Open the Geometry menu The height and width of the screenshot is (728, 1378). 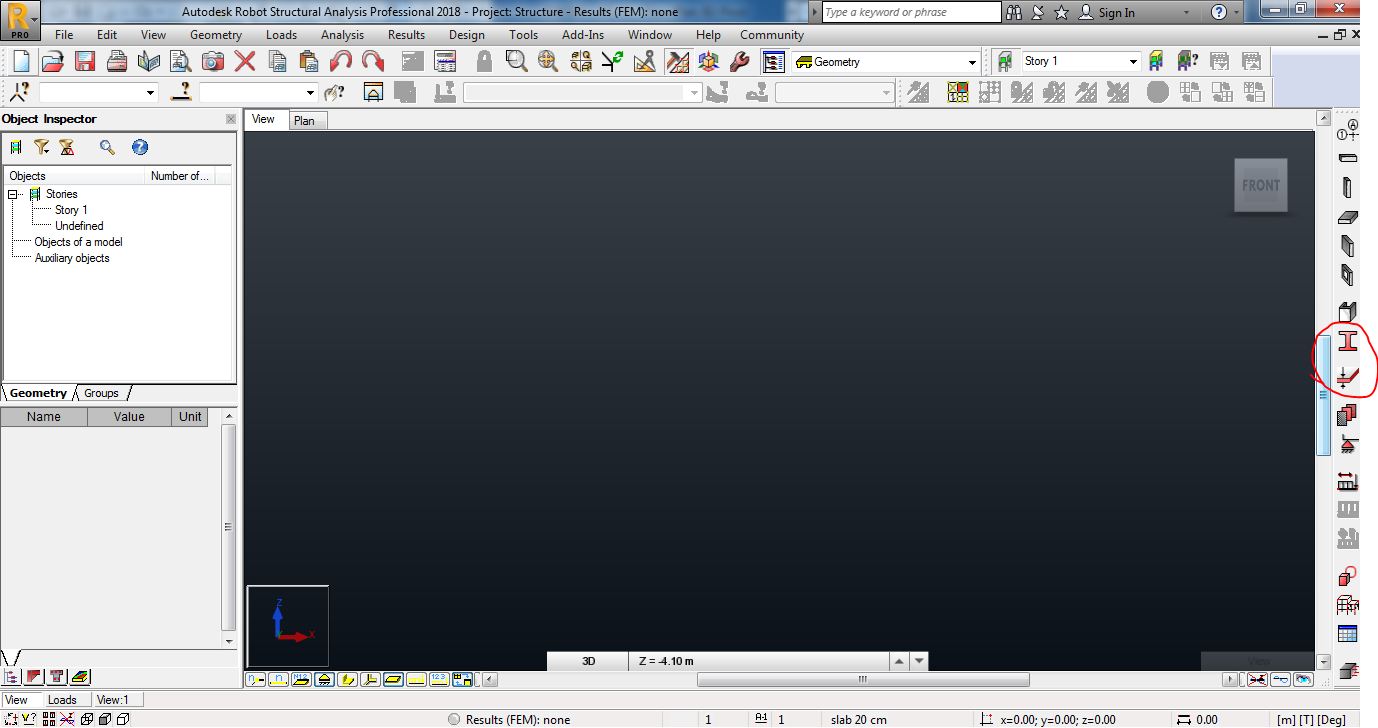[216, 35]
